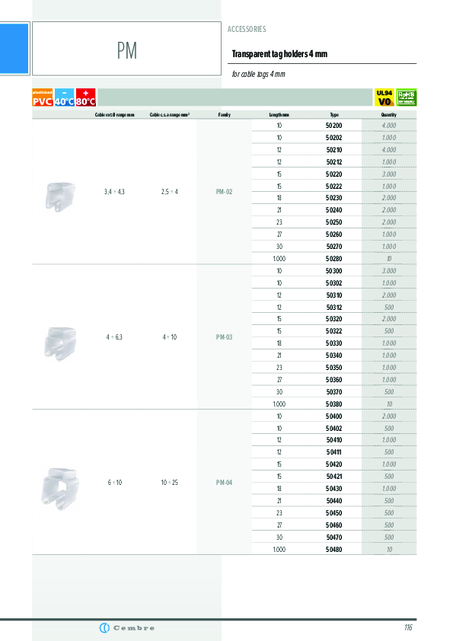The width and height of the screenshot is (453, 641).
Task: Click the solid blue side tab
Action: point(14,48)
